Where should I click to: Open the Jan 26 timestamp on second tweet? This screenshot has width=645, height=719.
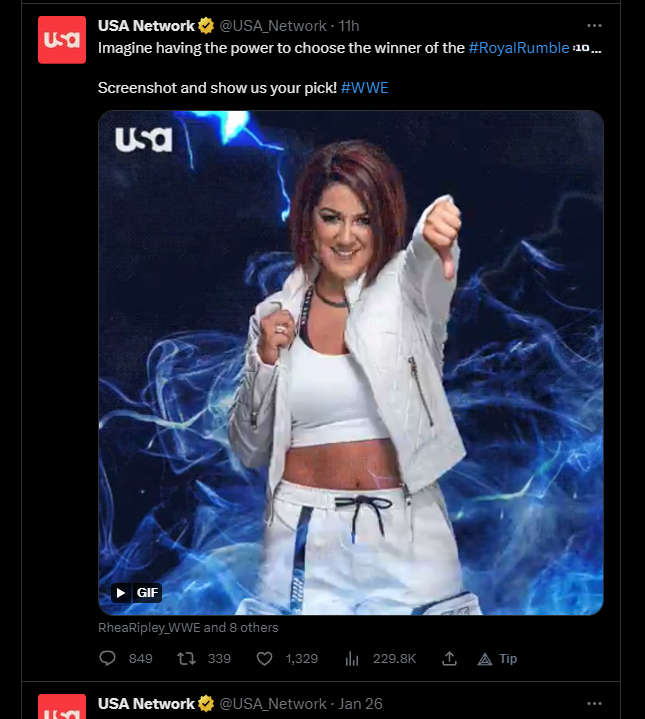click(360, 703)
